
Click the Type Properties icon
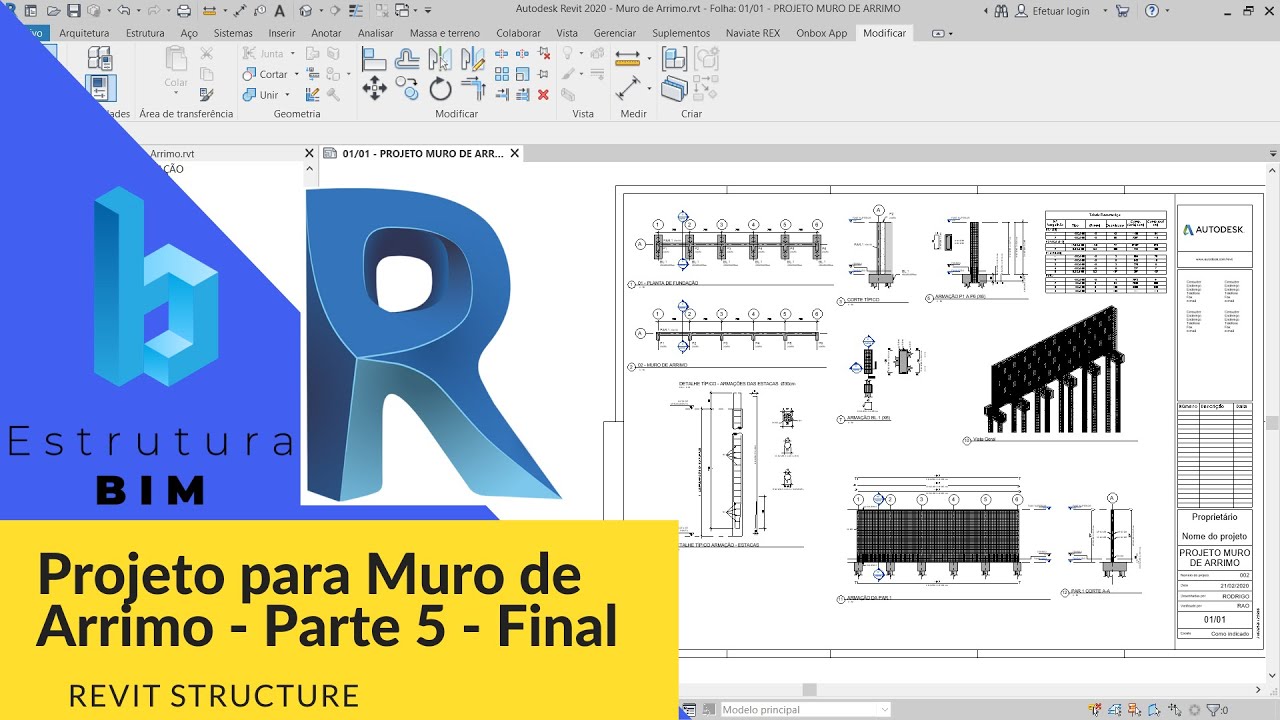tap(100, 58)
